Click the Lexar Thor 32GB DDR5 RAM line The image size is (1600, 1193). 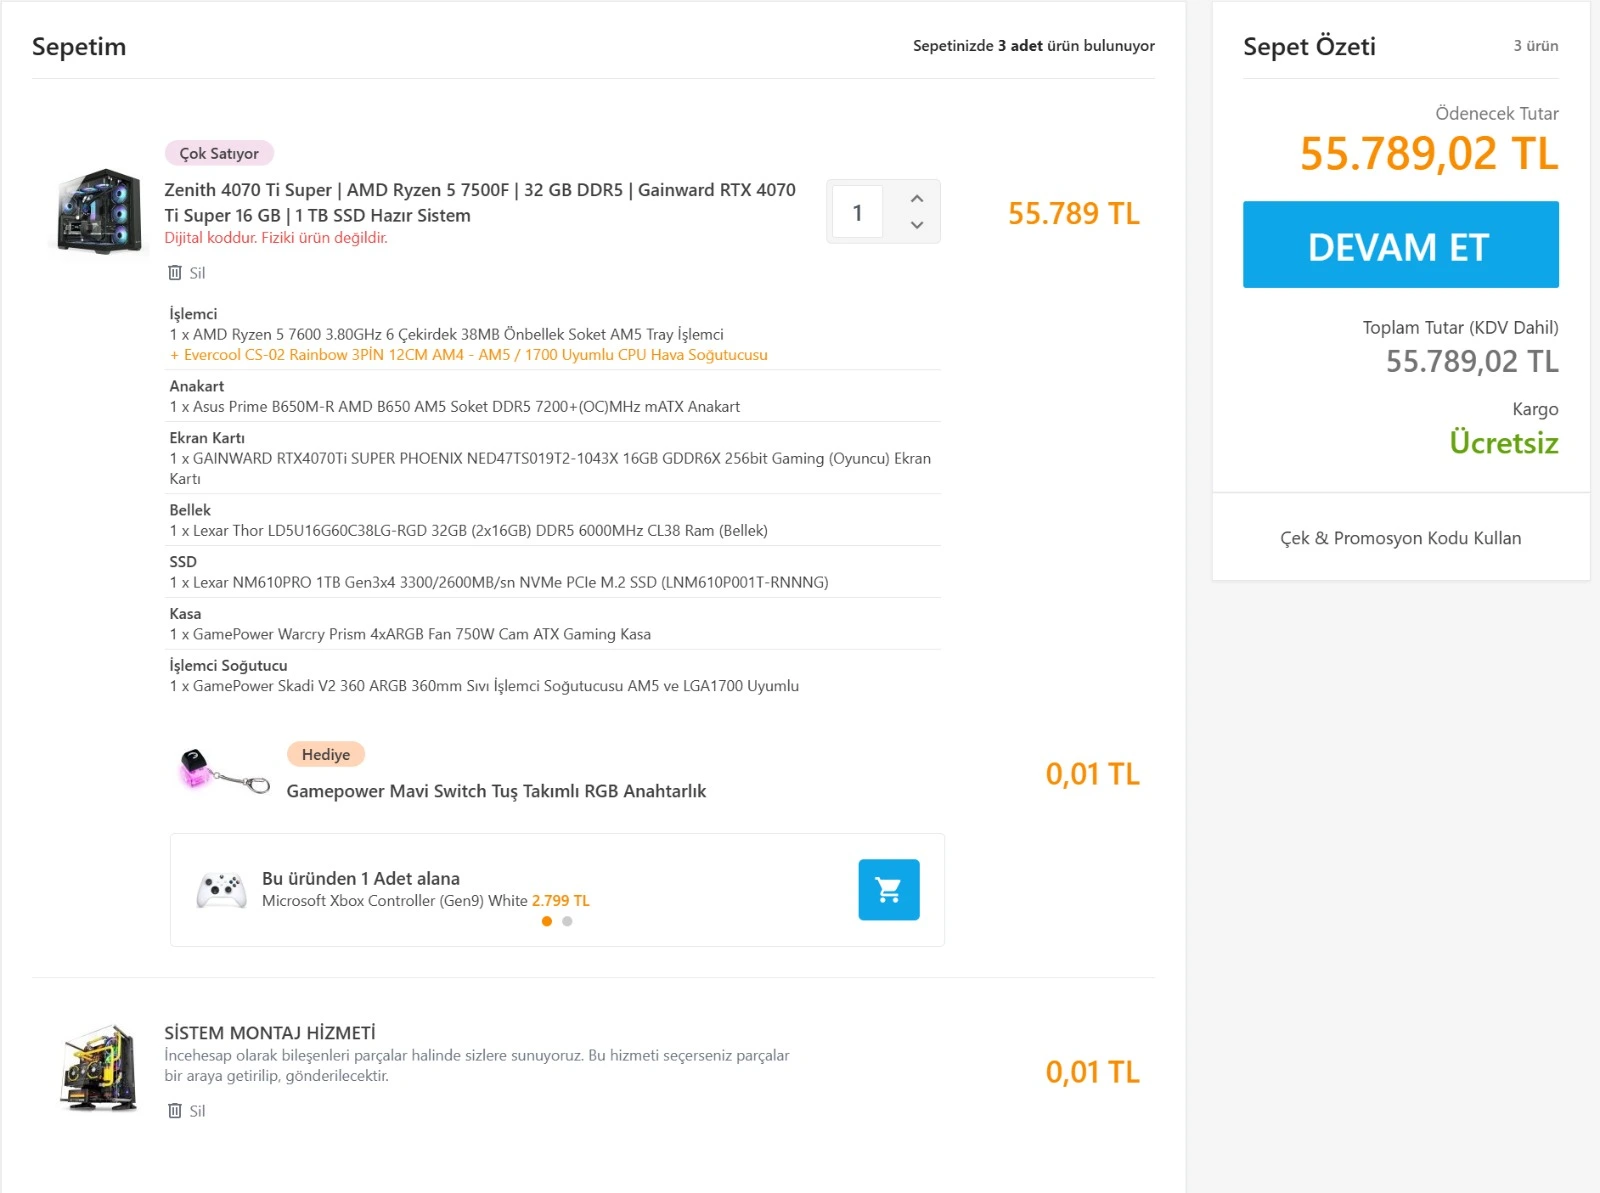[468, 531]
